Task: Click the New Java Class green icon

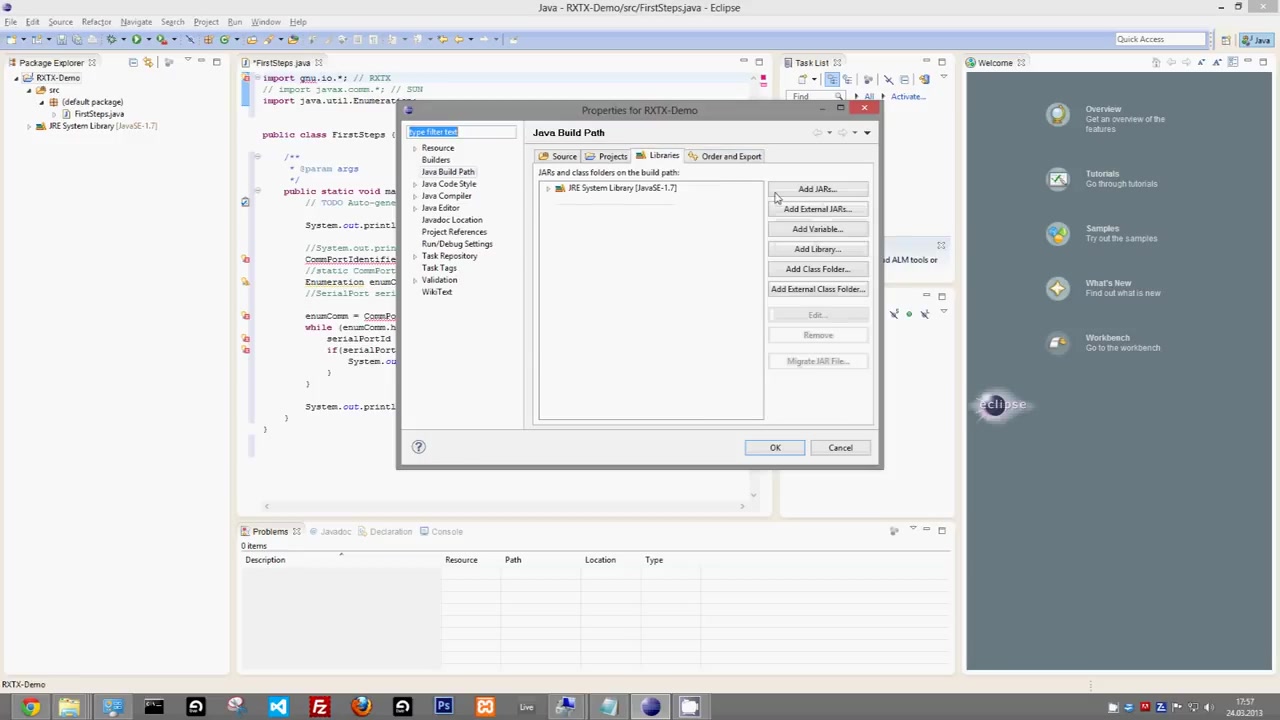Action: [224, 39]
